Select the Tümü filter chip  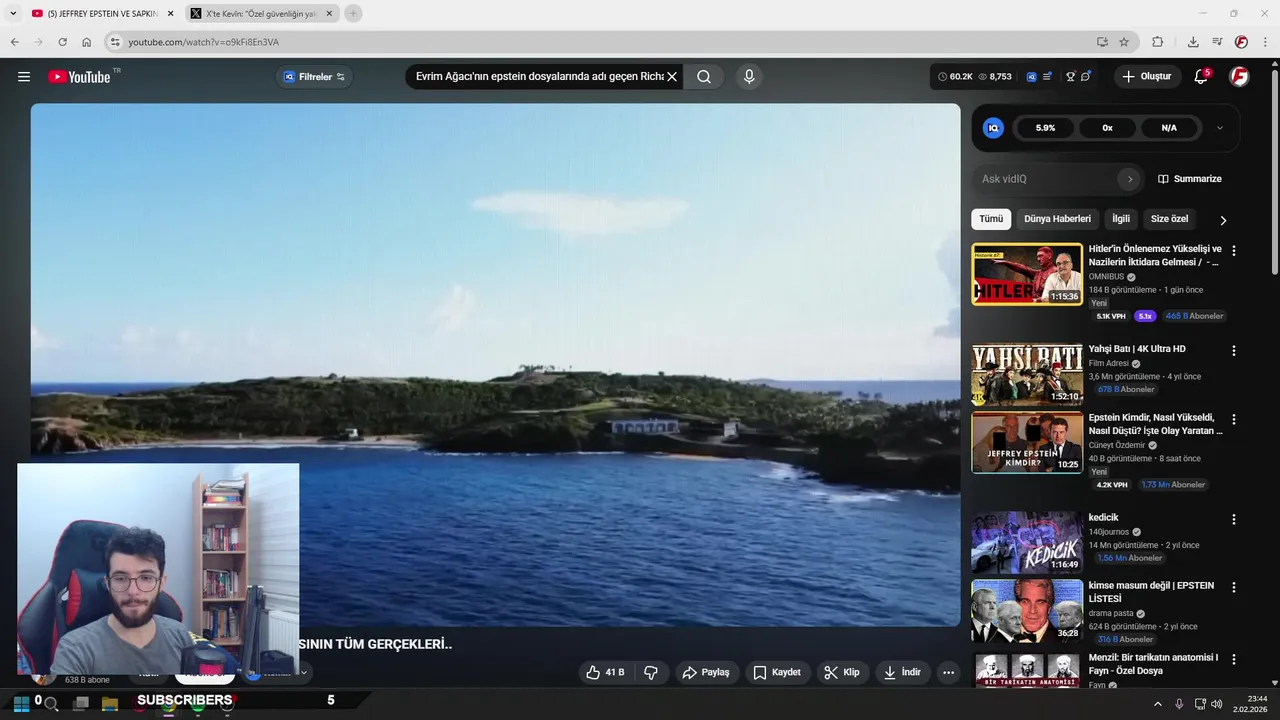tap(991, 219)
